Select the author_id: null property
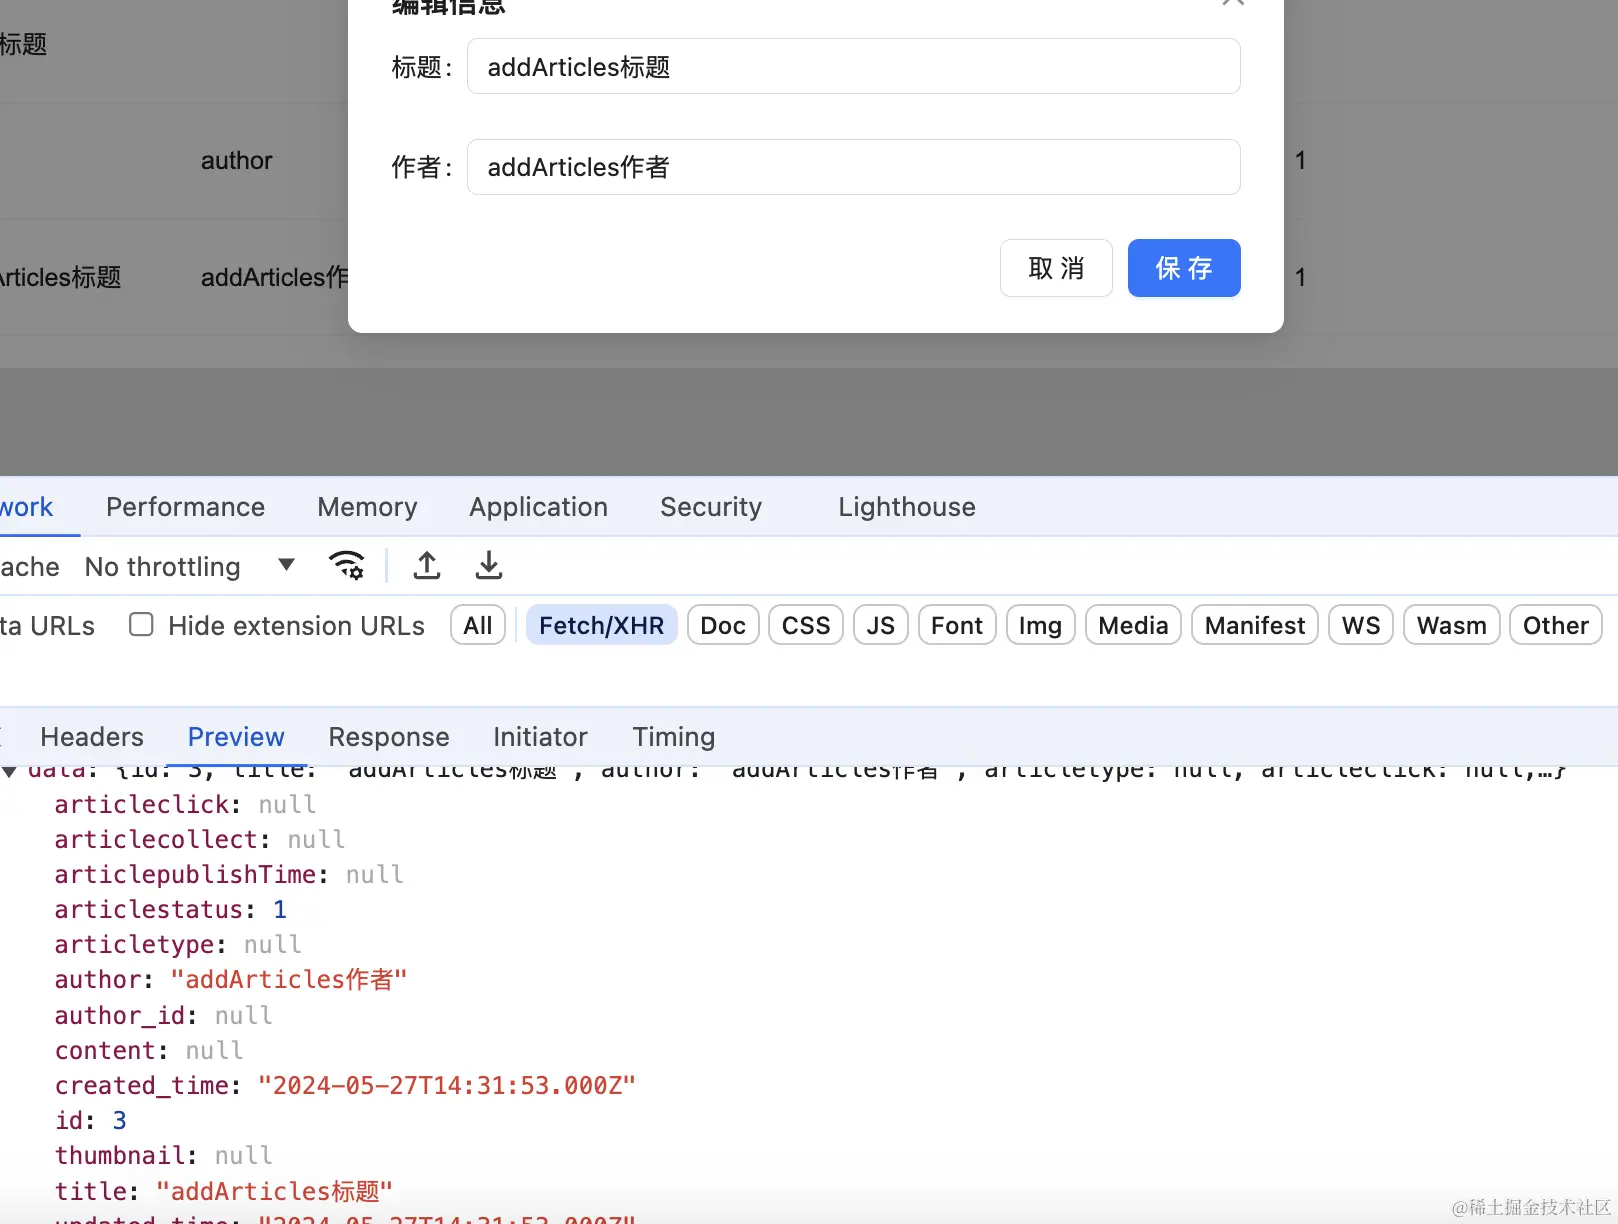This screenshot has height=1224, width=1618. pos(163,1015)
